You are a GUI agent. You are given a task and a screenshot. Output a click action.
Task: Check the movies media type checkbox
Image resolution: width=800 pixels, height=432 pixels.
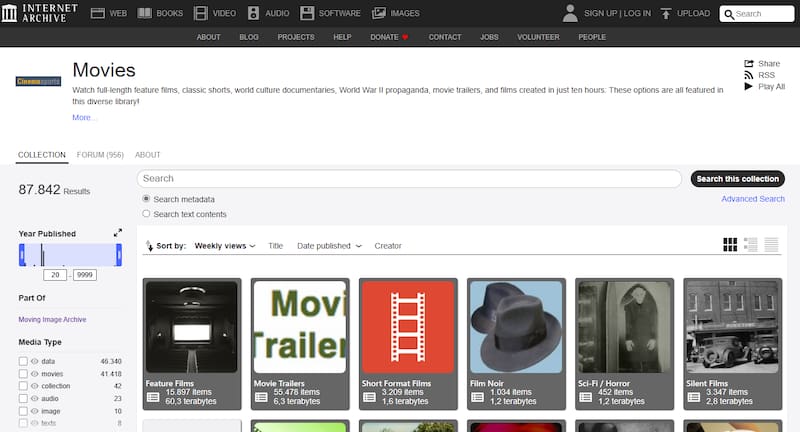click(23, 374)
